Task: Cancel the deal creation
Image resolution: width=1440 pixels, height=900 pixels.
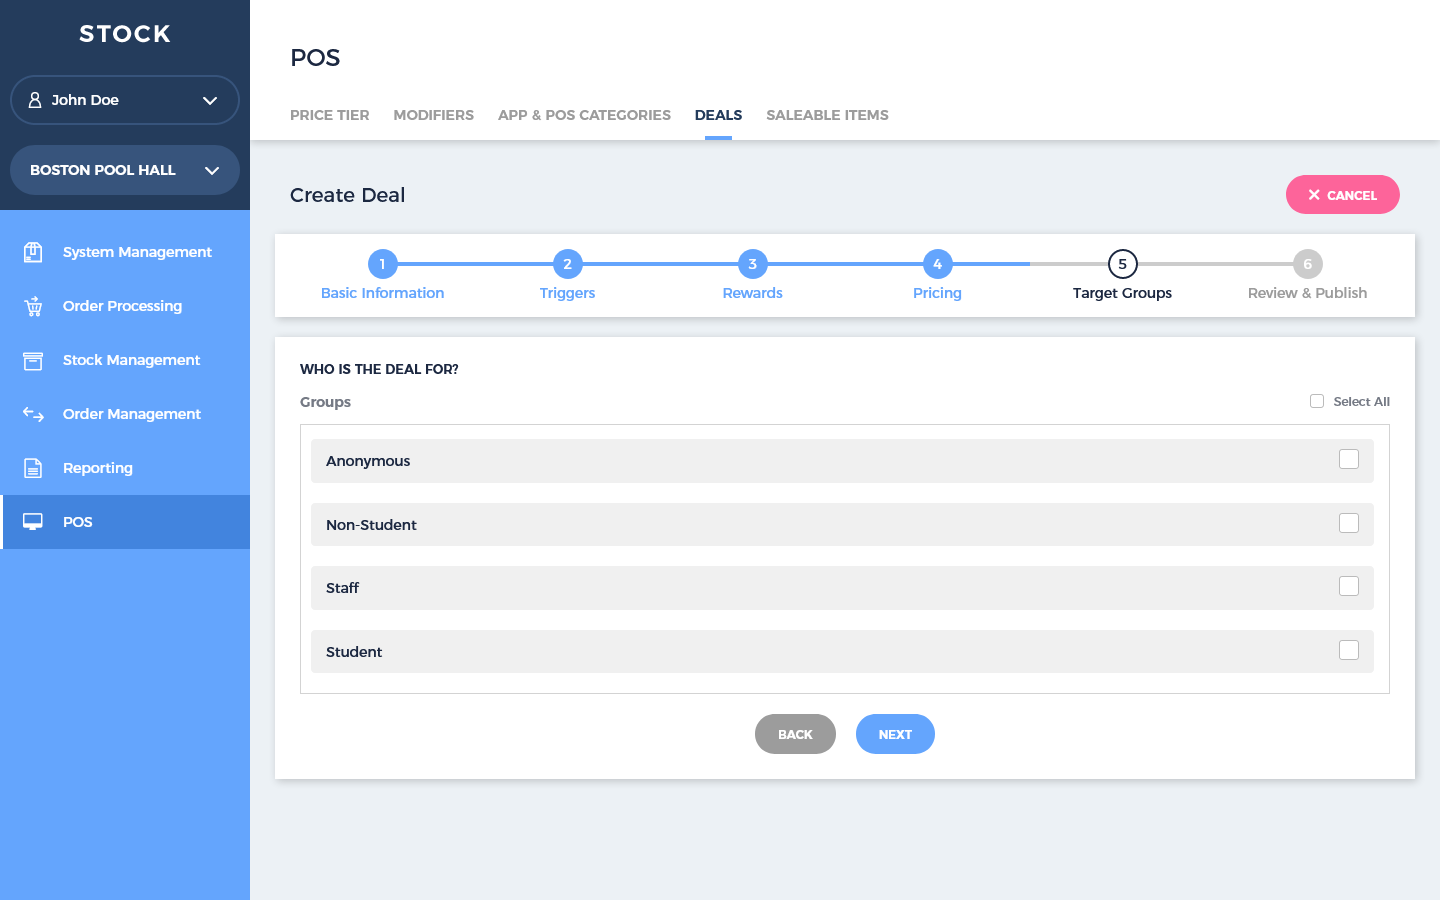Action: tap(1342, 195)
